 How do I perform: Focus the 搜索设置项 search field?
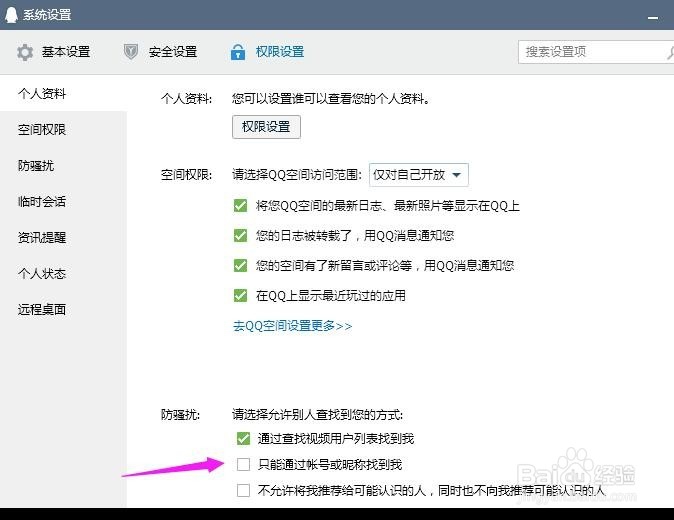pyautogui.click(x=596, y=52)
